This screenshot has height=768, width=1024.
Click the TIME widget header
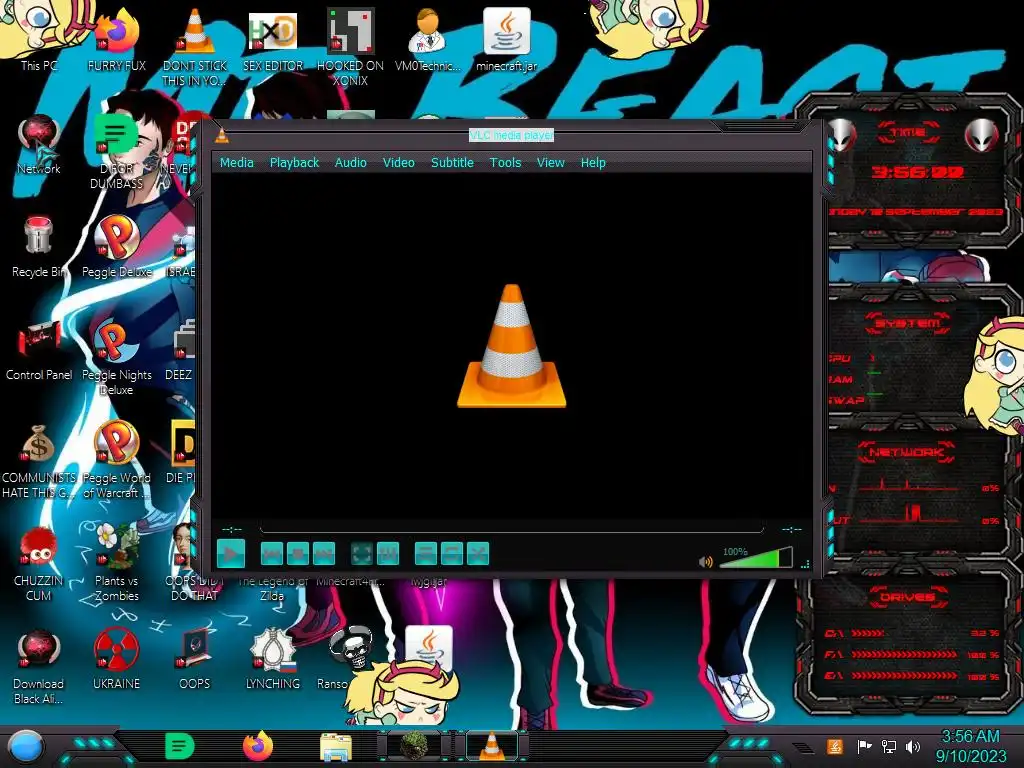908,133
